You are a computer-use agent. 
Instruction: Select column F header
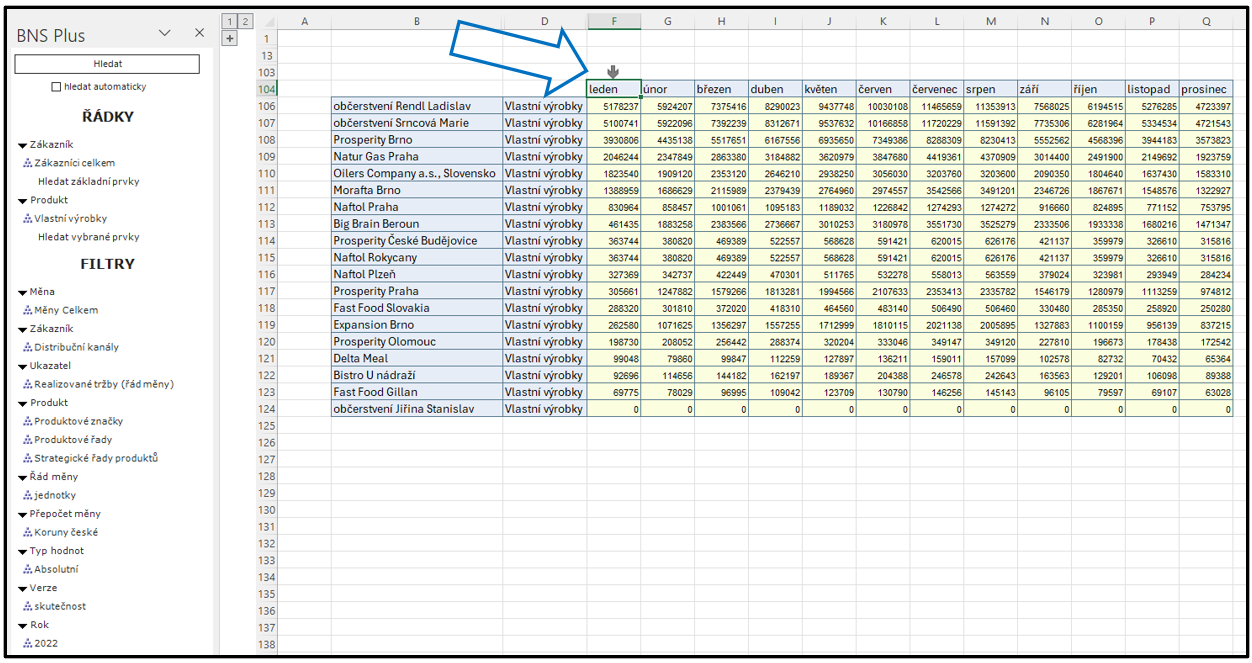point(613,21)
